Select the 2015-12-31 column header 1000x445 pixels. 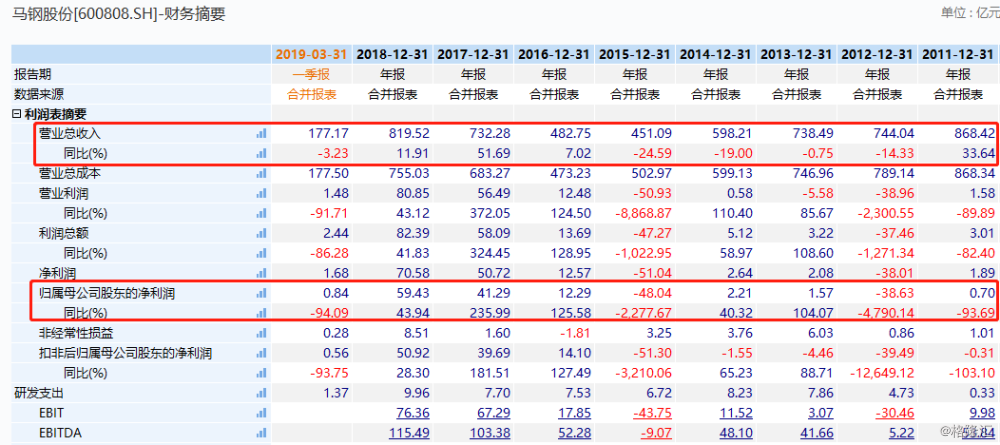[635, 54]
